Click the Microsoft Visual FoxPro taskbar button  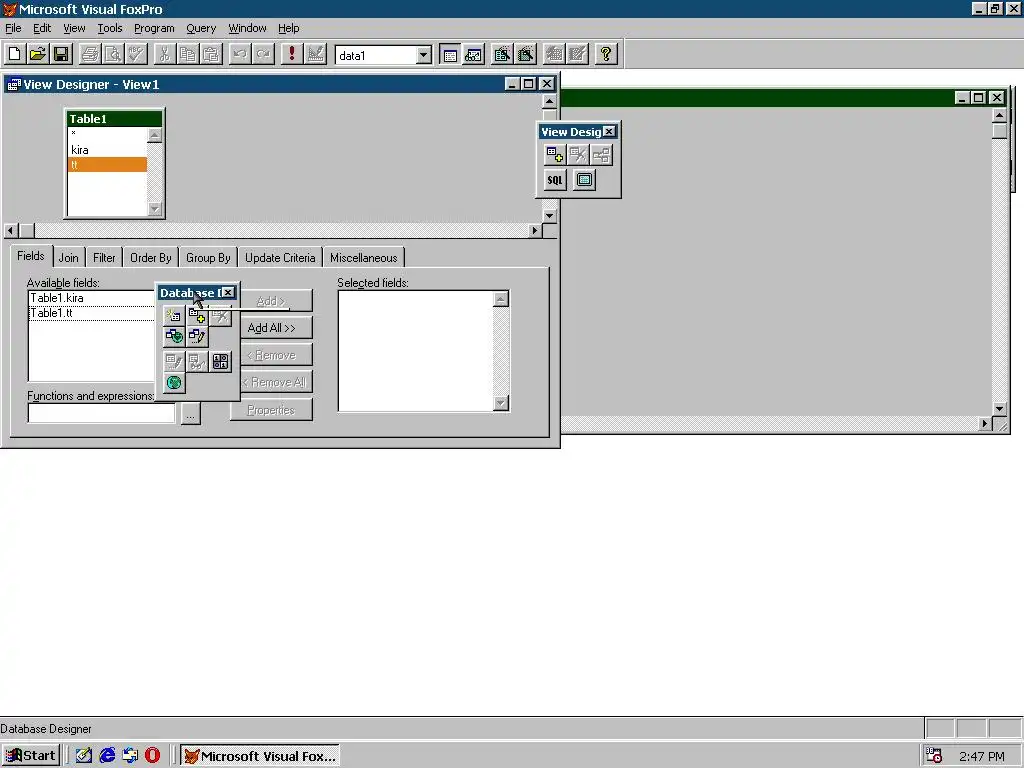[260, 756]
